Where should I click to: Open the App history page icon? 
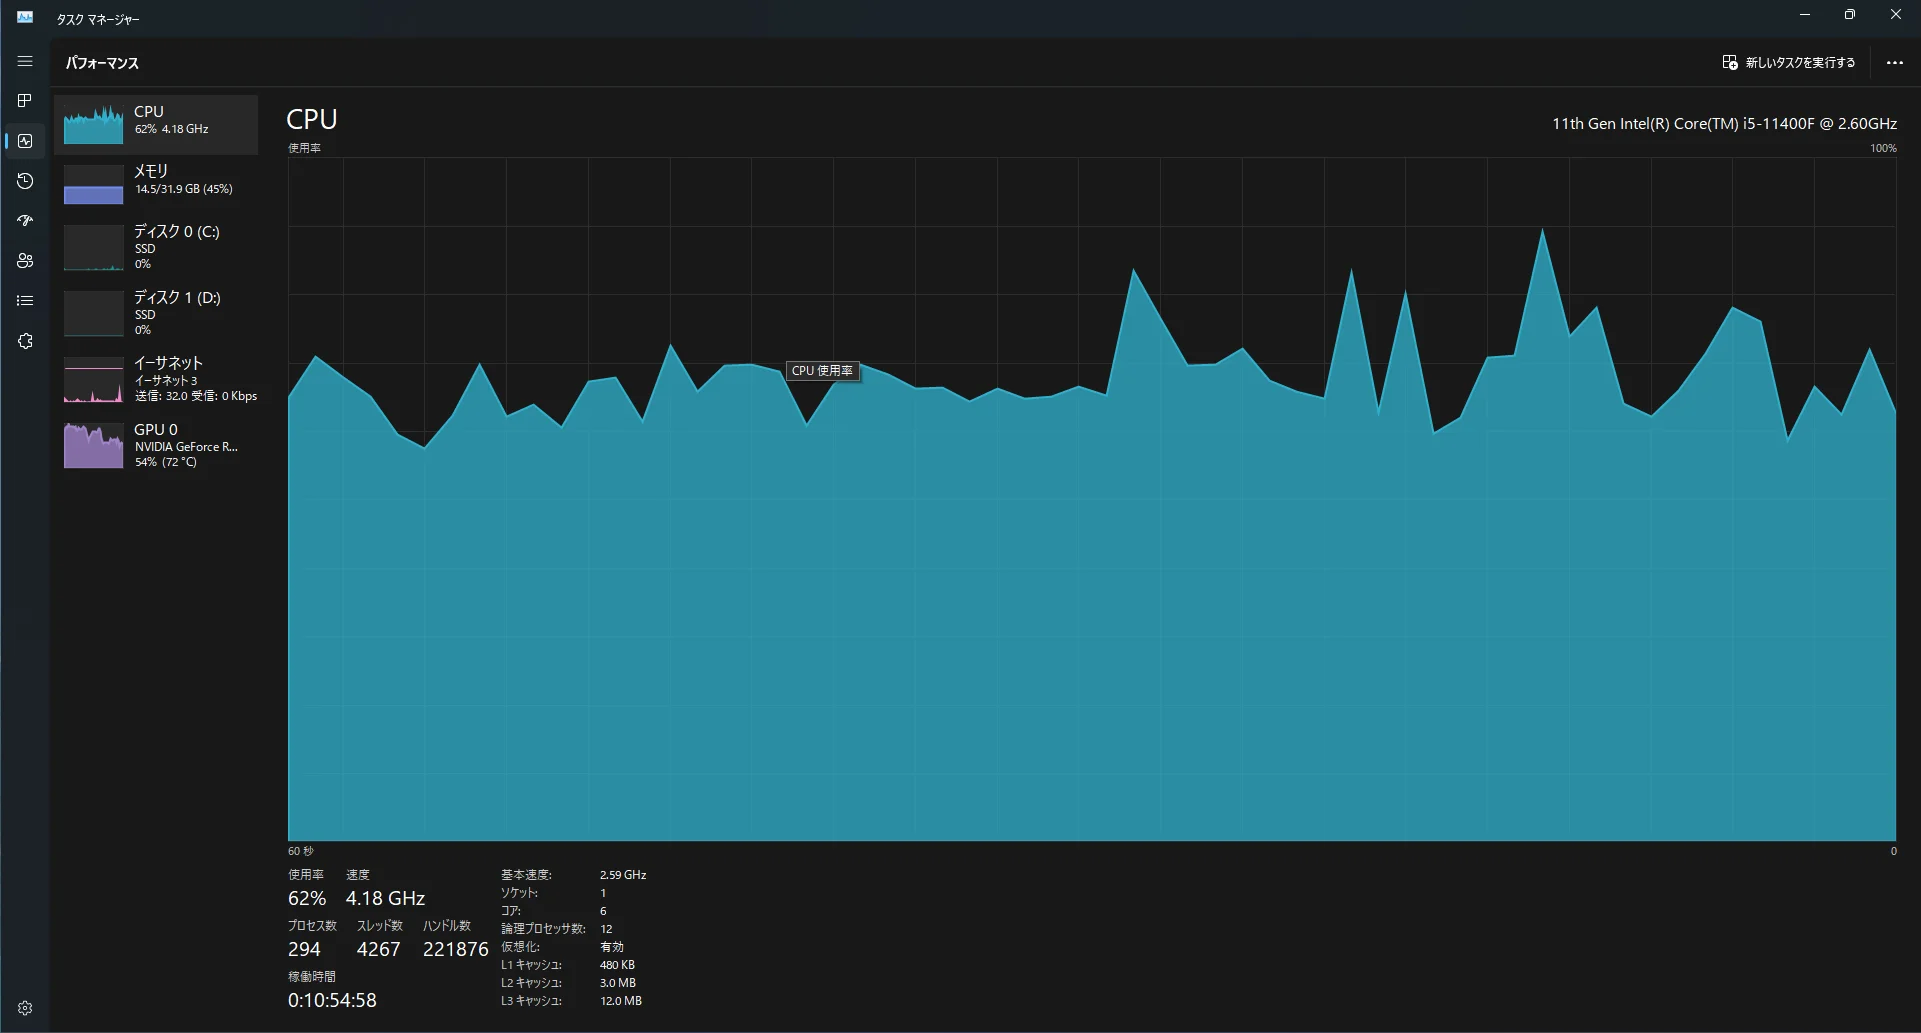(25, 181)
